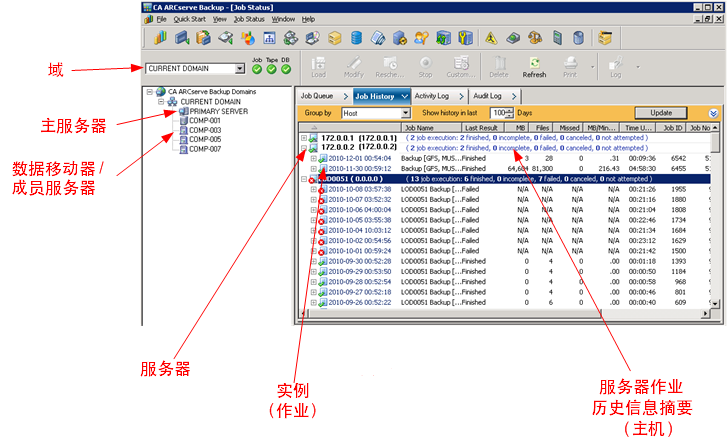Image resolution: width=727 pixels, height=438 pixels.
Task: Click the Tape status green check indicator
Action: [271, 69]
